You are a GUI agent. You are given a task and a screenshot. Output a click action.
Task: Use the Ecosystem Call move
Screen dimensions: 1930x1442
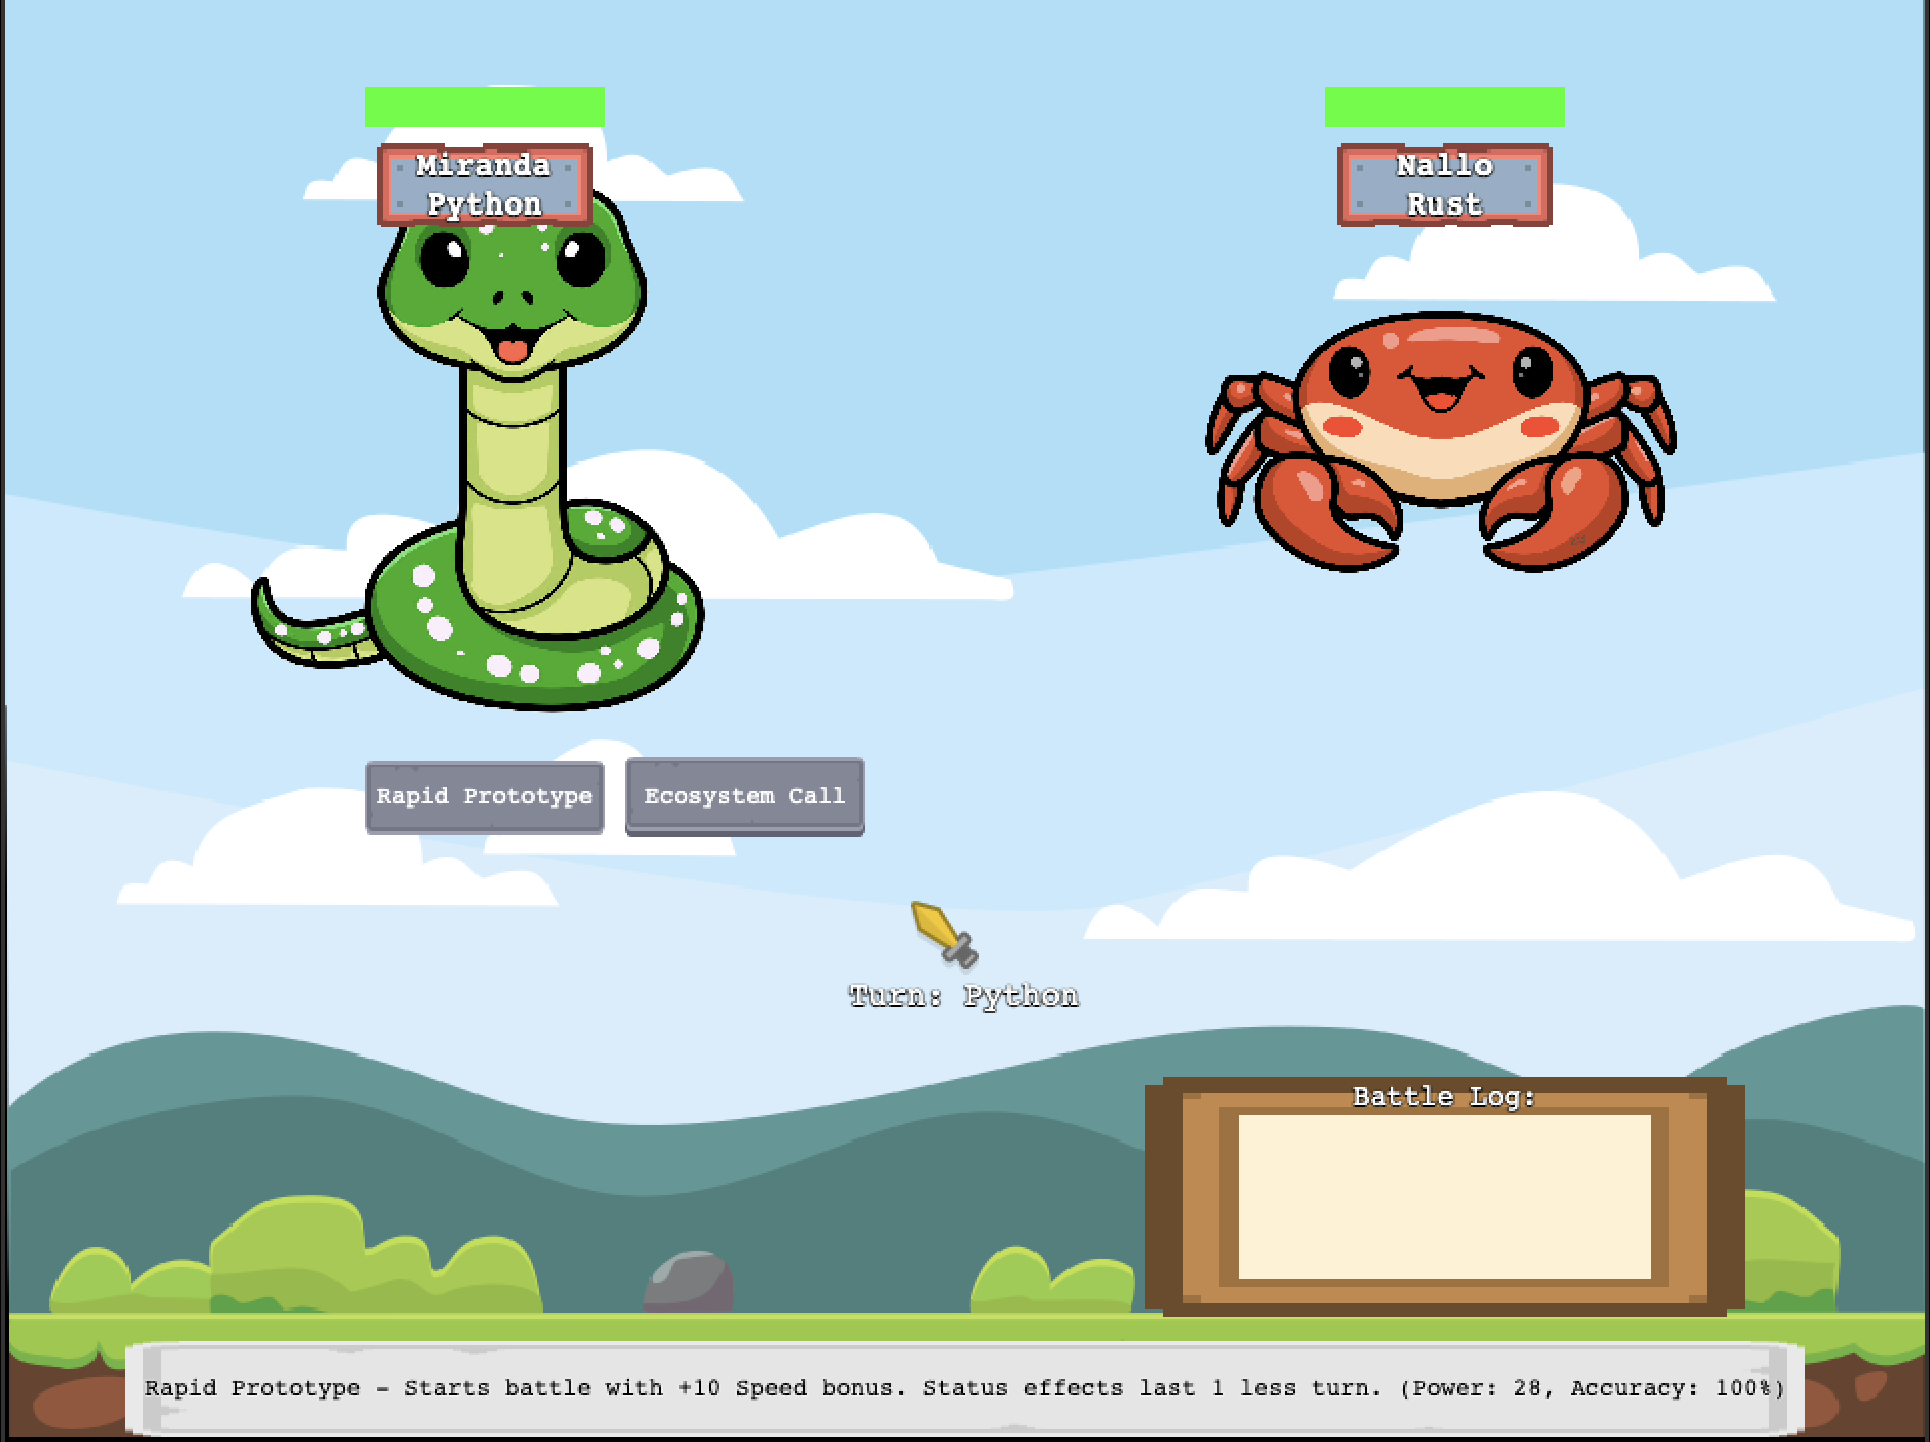click(x=745, y=797)
